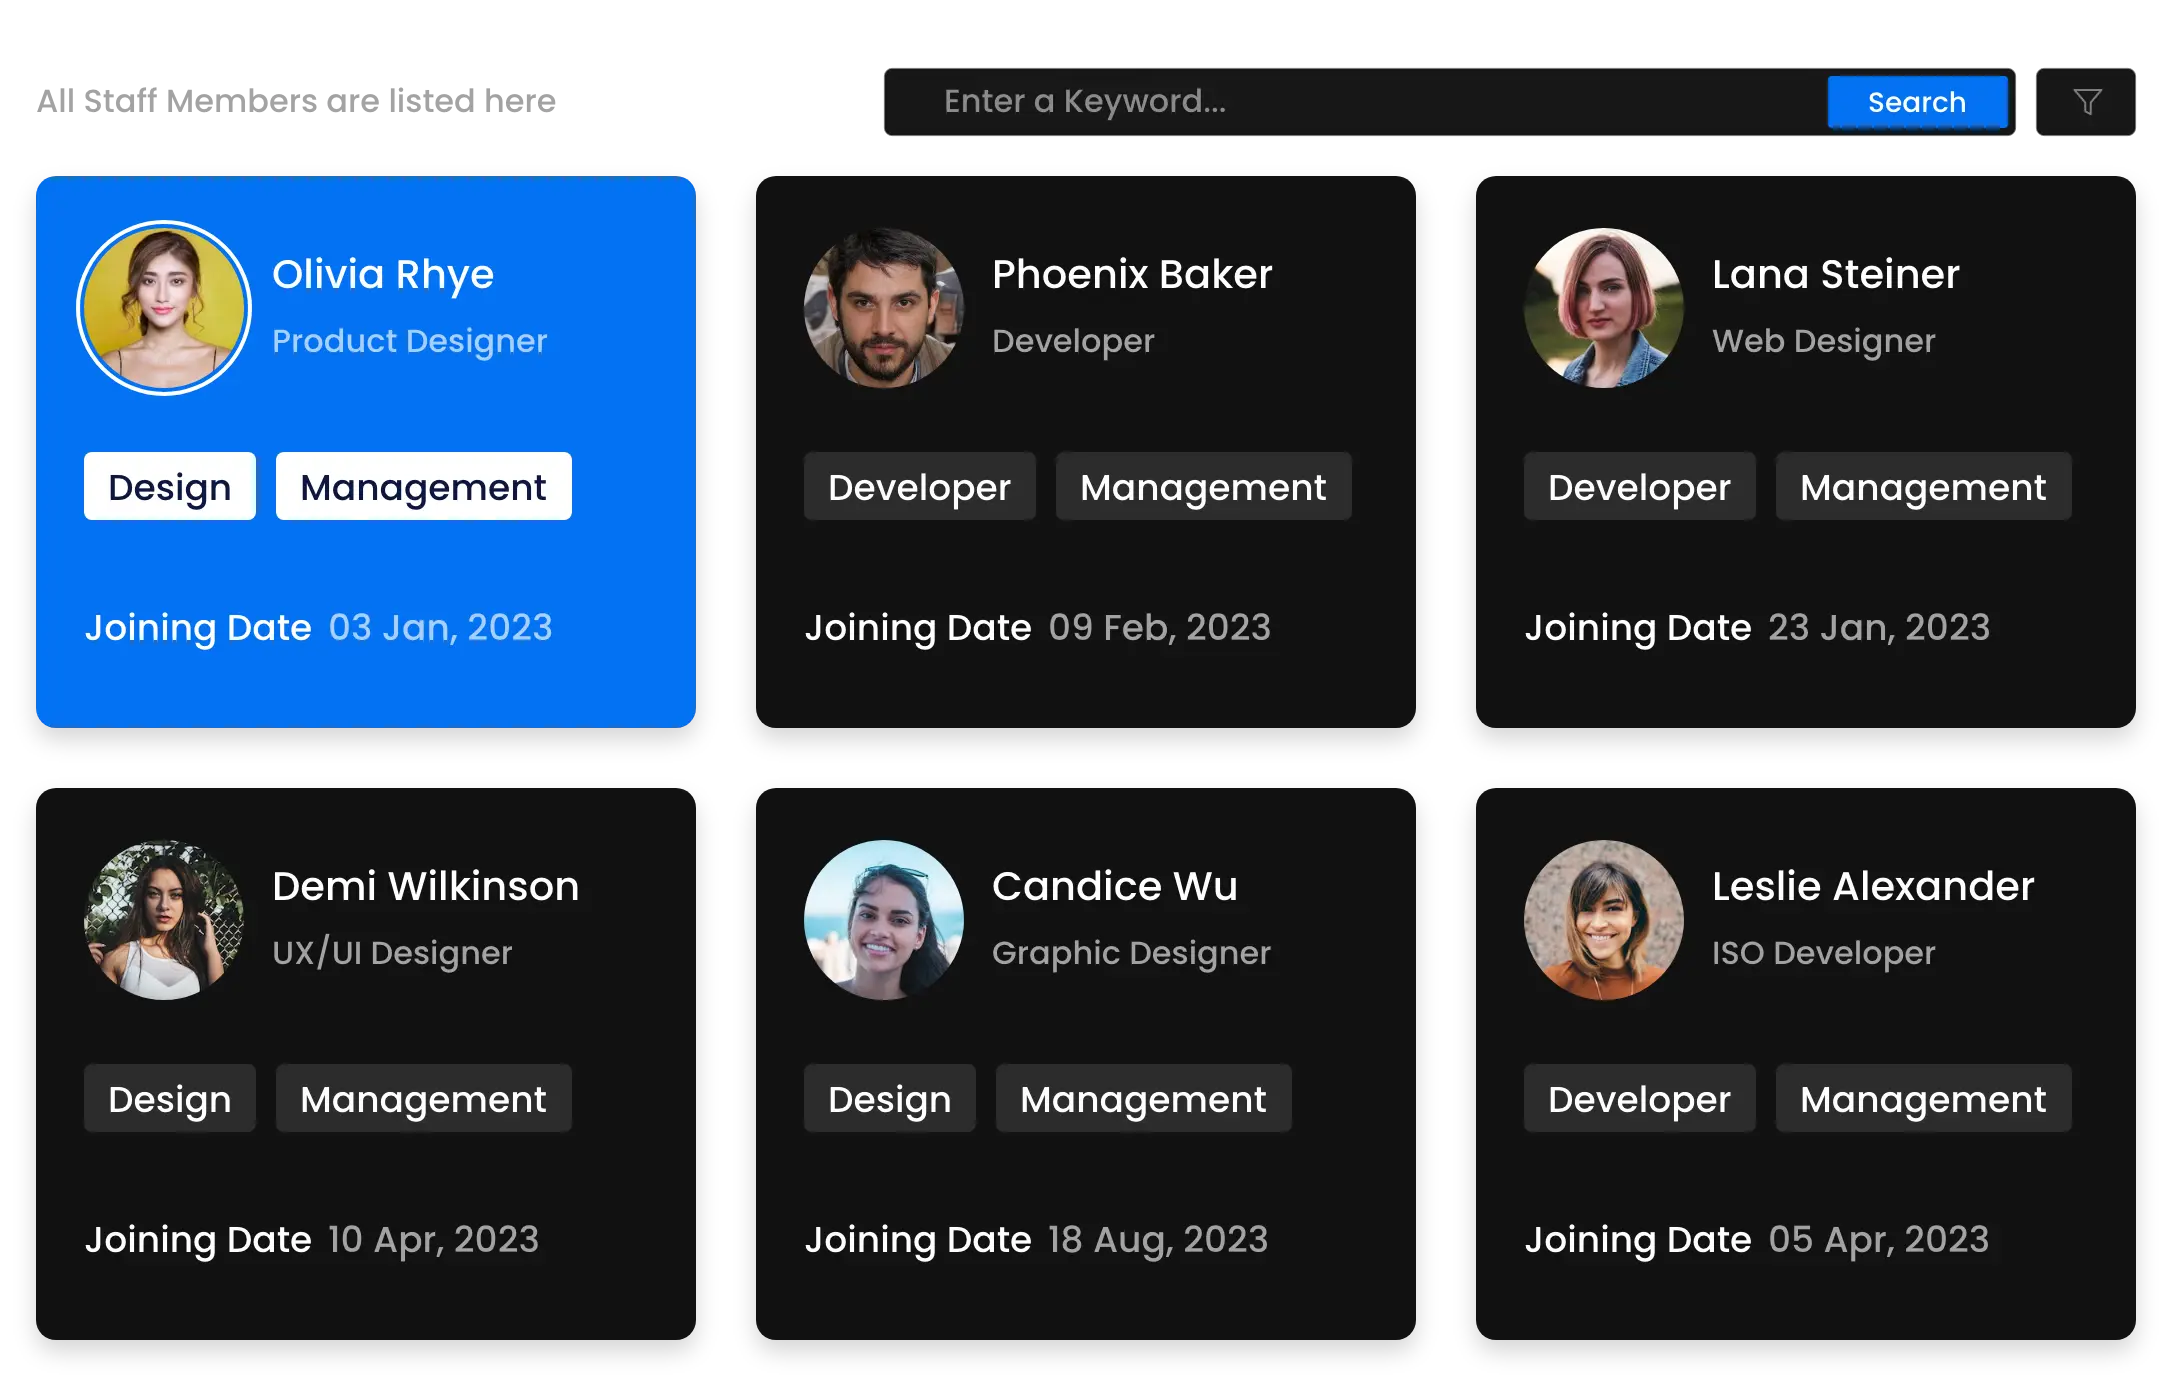Click the filter funnel icon

(x=2087, y=102)
